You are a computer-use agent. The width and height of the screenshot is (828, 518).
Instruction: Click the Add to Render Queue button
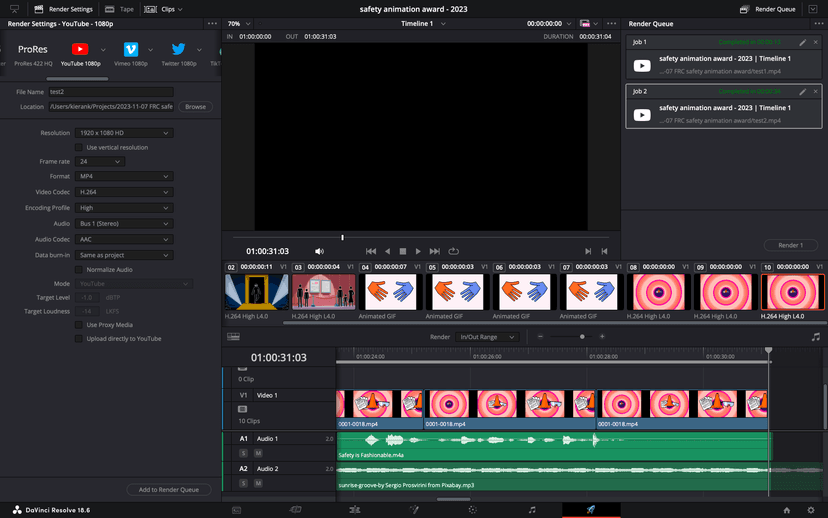[168, 489]
